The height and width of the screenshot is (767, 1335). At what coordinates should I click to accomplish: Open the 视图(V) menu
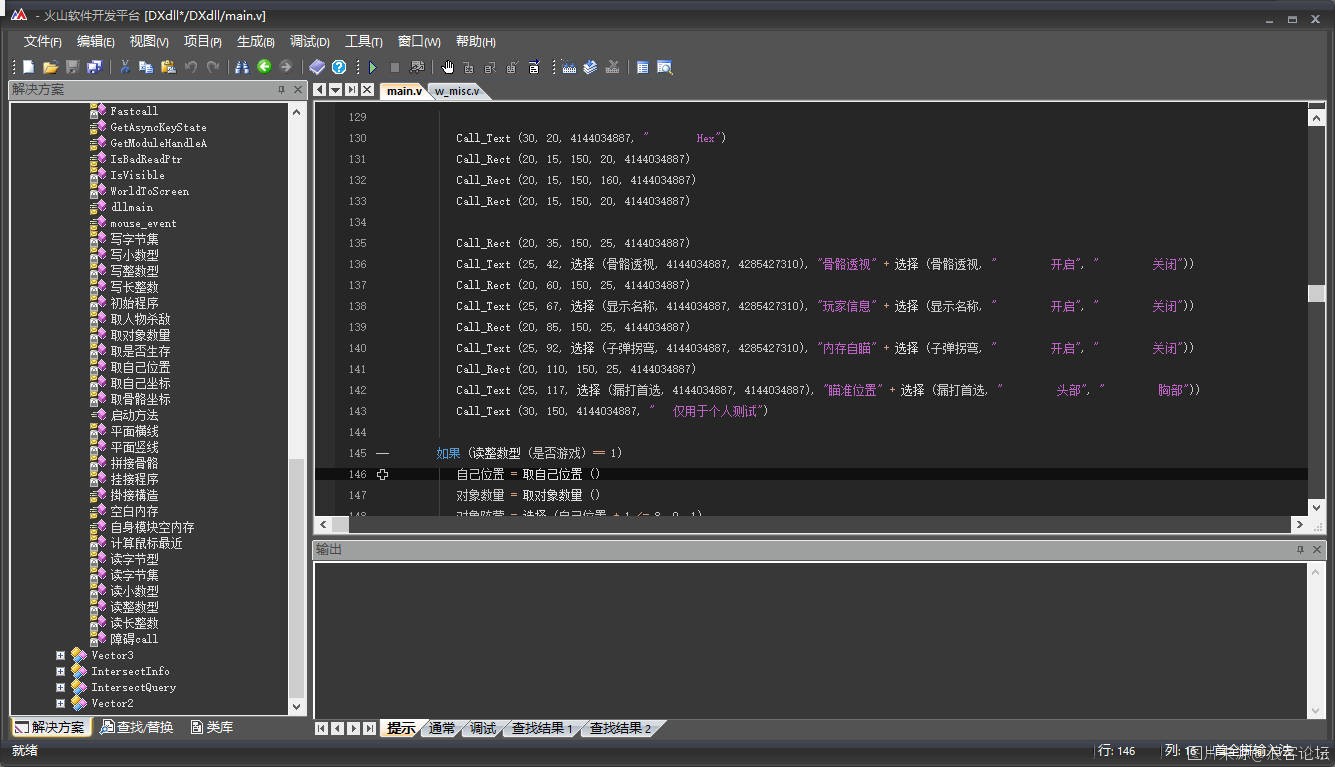coord(149,41)
